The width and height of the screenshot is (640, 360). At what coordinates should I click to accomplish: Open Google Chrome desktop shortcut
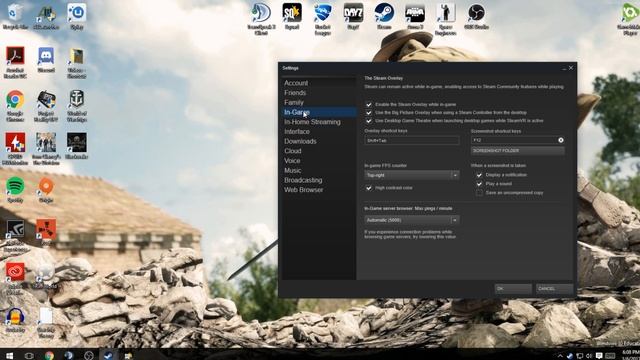point(15,106)
